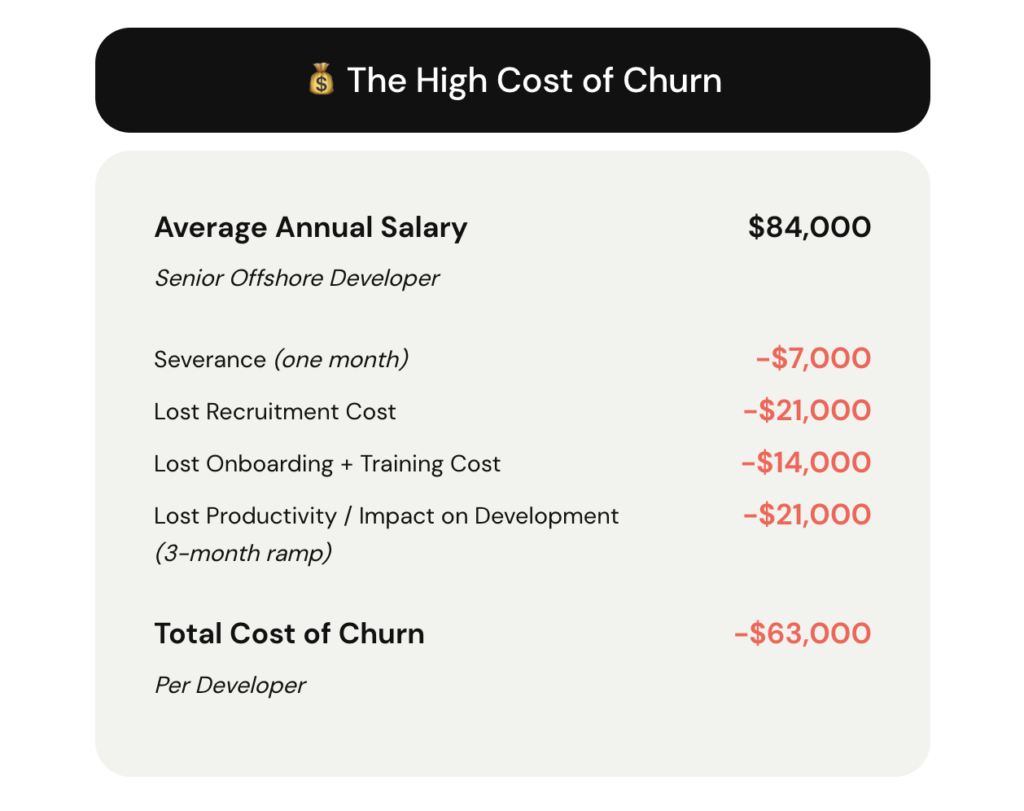The image size is (1024, 811).
Task: Click -$21,000 beside Lost Recruitment Cost
Action: [807, 411]
